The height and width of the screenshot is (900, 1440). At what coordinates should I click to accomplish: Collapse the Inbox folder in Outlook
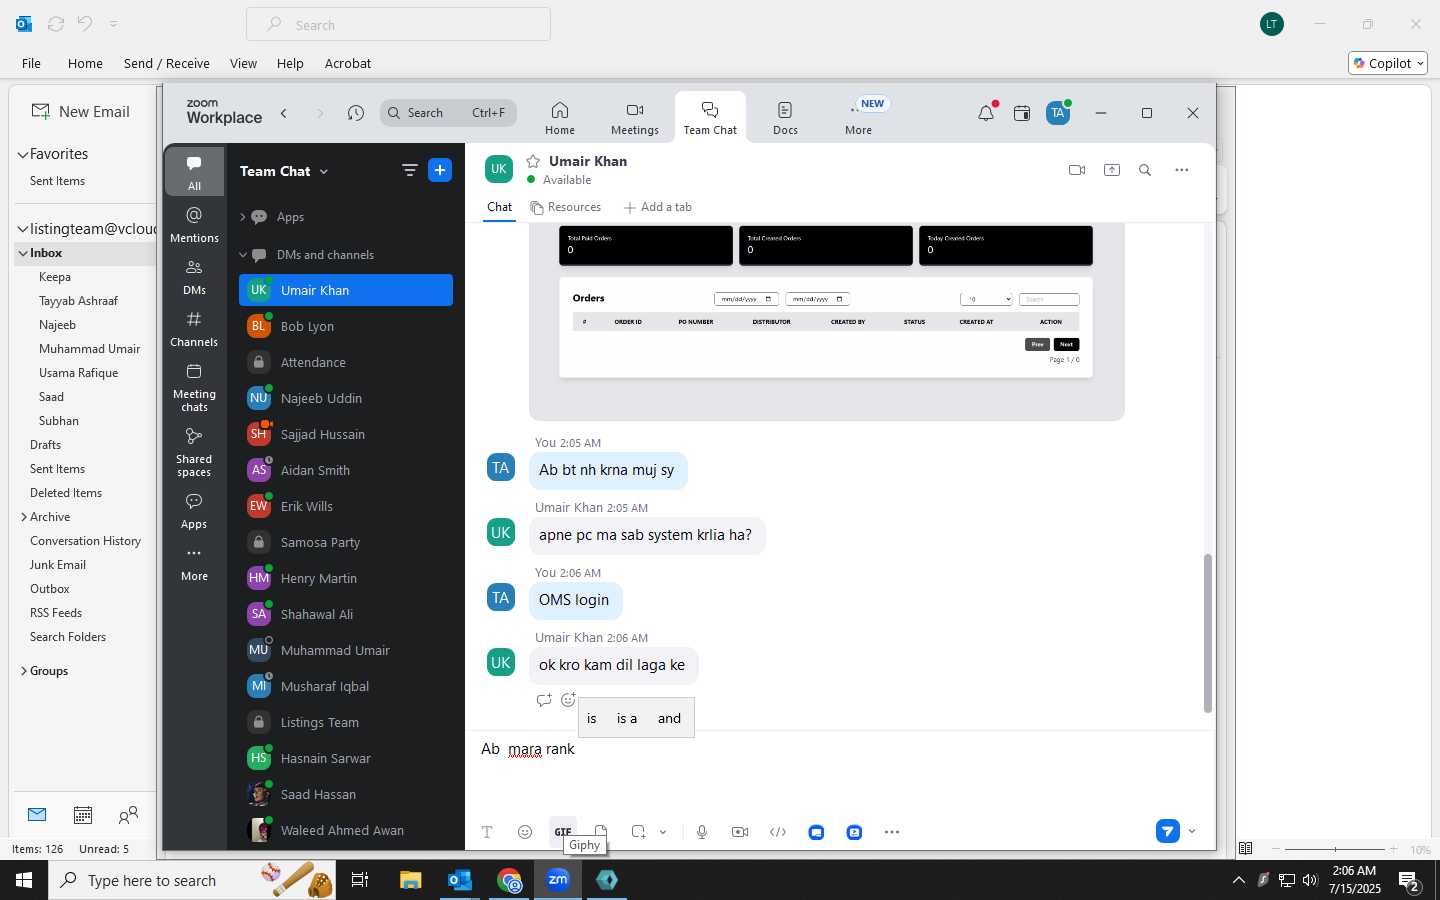[22, 253]
